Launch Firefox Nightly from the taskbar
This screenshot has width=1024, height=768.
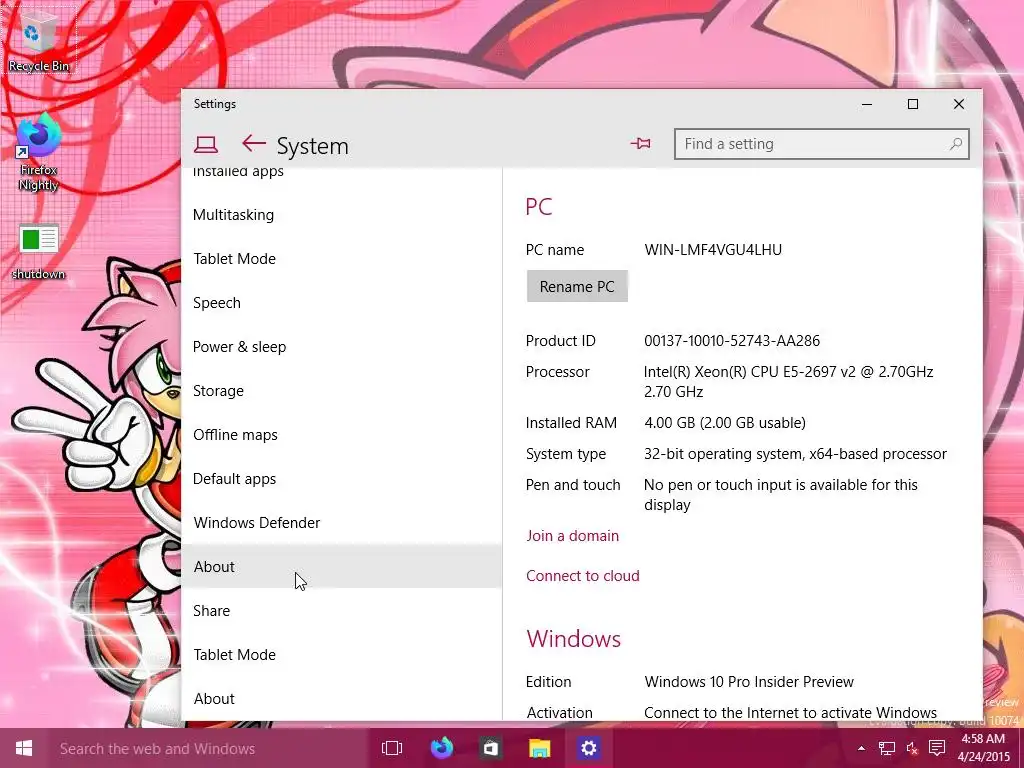click(x=441, y=748)
